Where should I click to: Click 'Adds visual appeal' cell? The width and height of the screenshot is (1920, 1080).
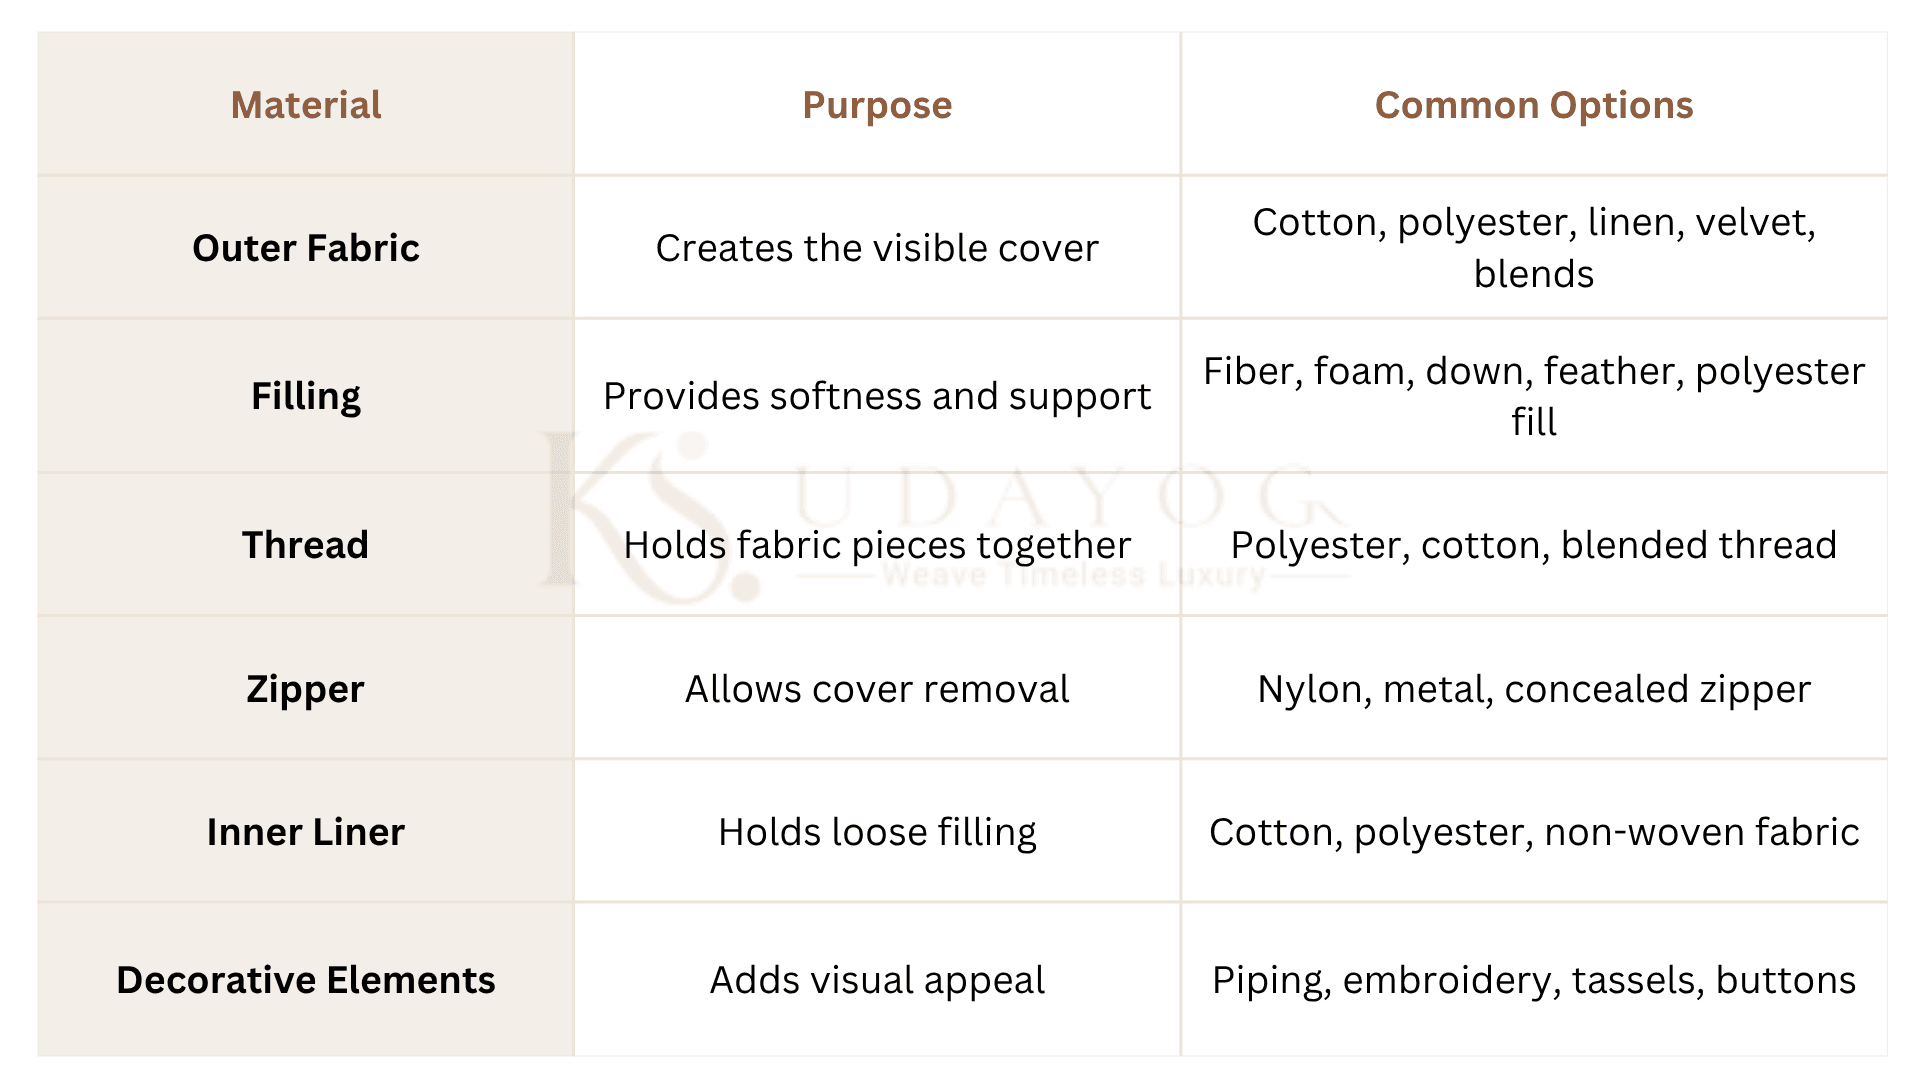tap(877, 980)
